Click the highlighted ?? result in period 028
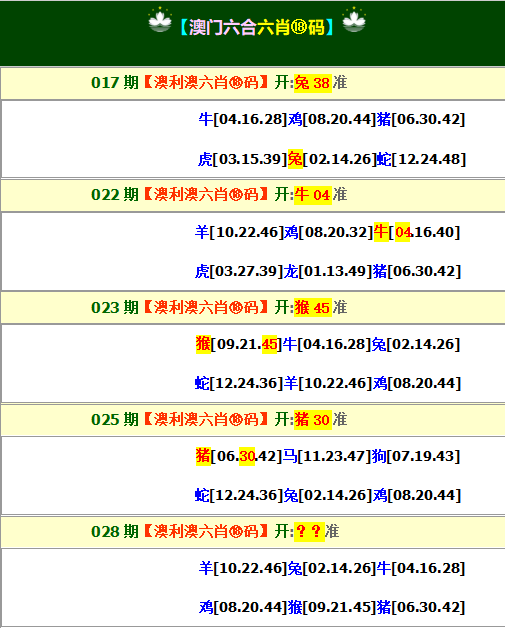The height and width of the screenshot is (628, 505). (x=309, y=532)
